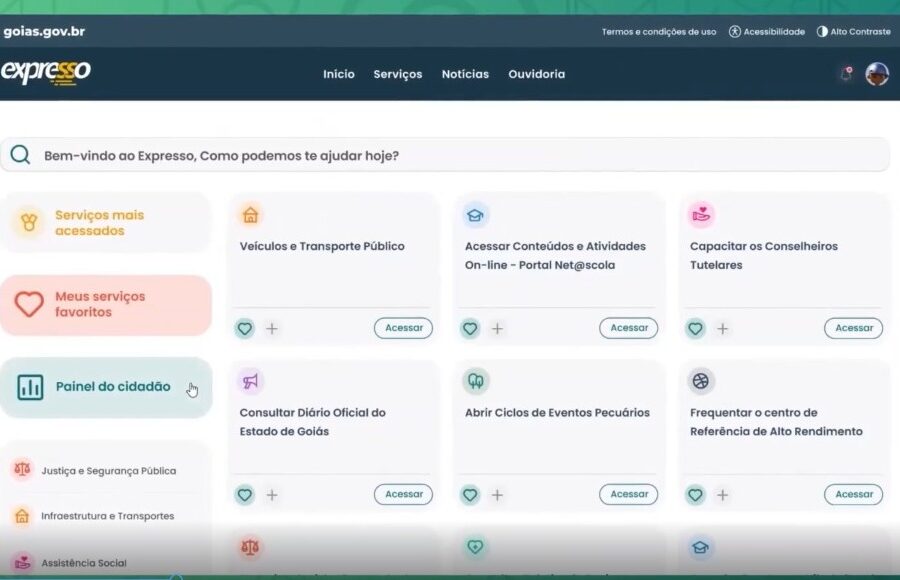Click Consultar Diário Oficial do Estado de Goiás title

(x=313, y=422)
